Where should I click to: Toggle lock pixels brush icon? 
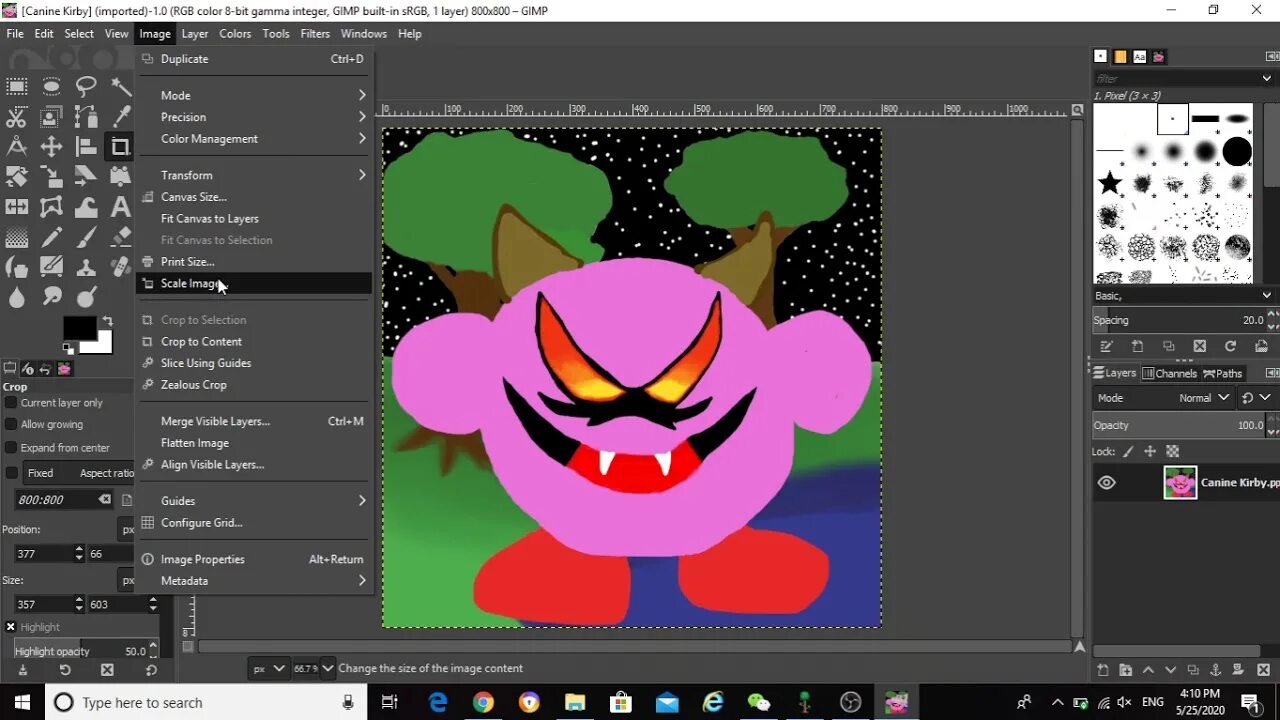pyautogui.click(x=1128, y=451)
